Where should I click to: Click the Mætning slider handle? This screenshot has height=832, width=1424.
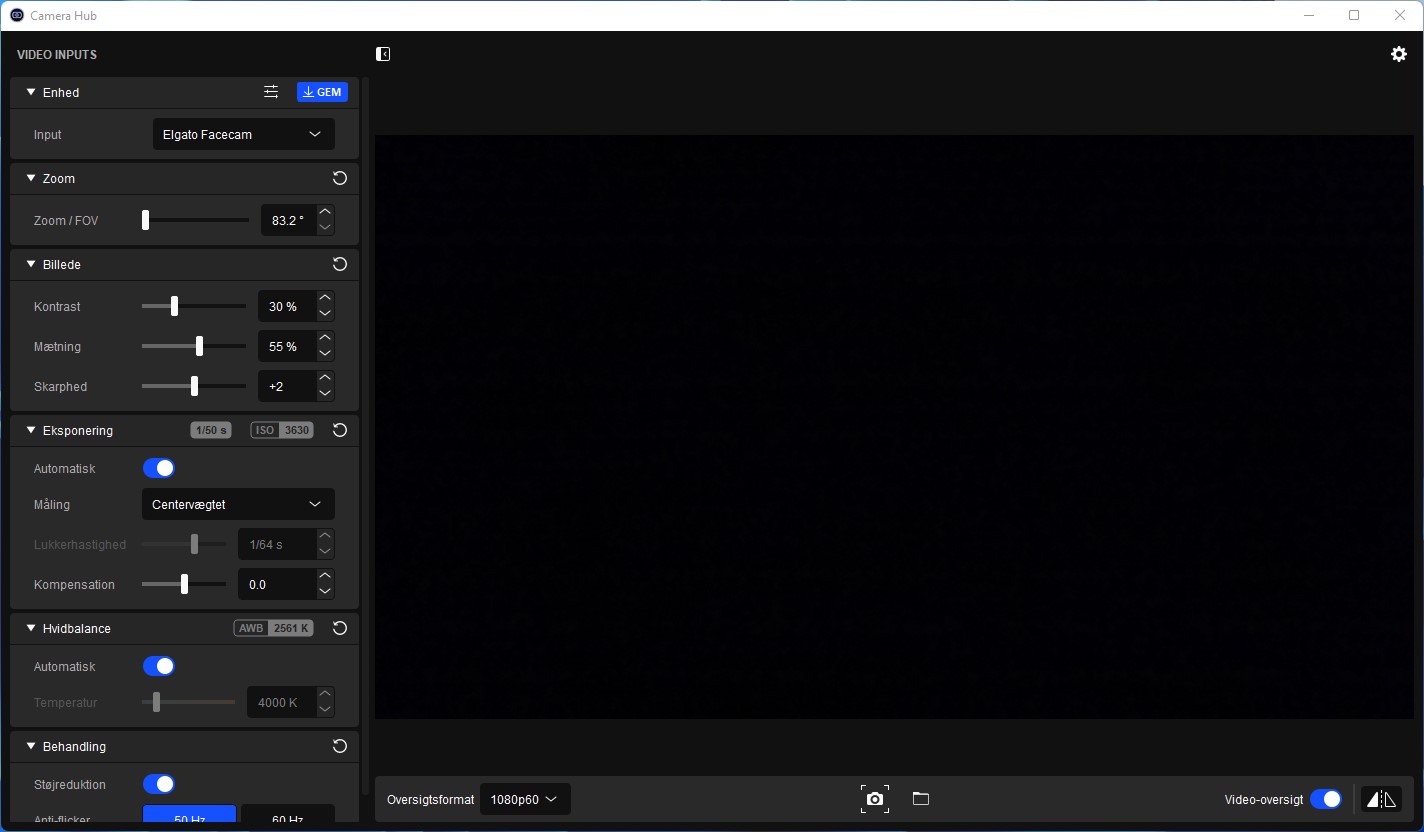coord(199,346)
